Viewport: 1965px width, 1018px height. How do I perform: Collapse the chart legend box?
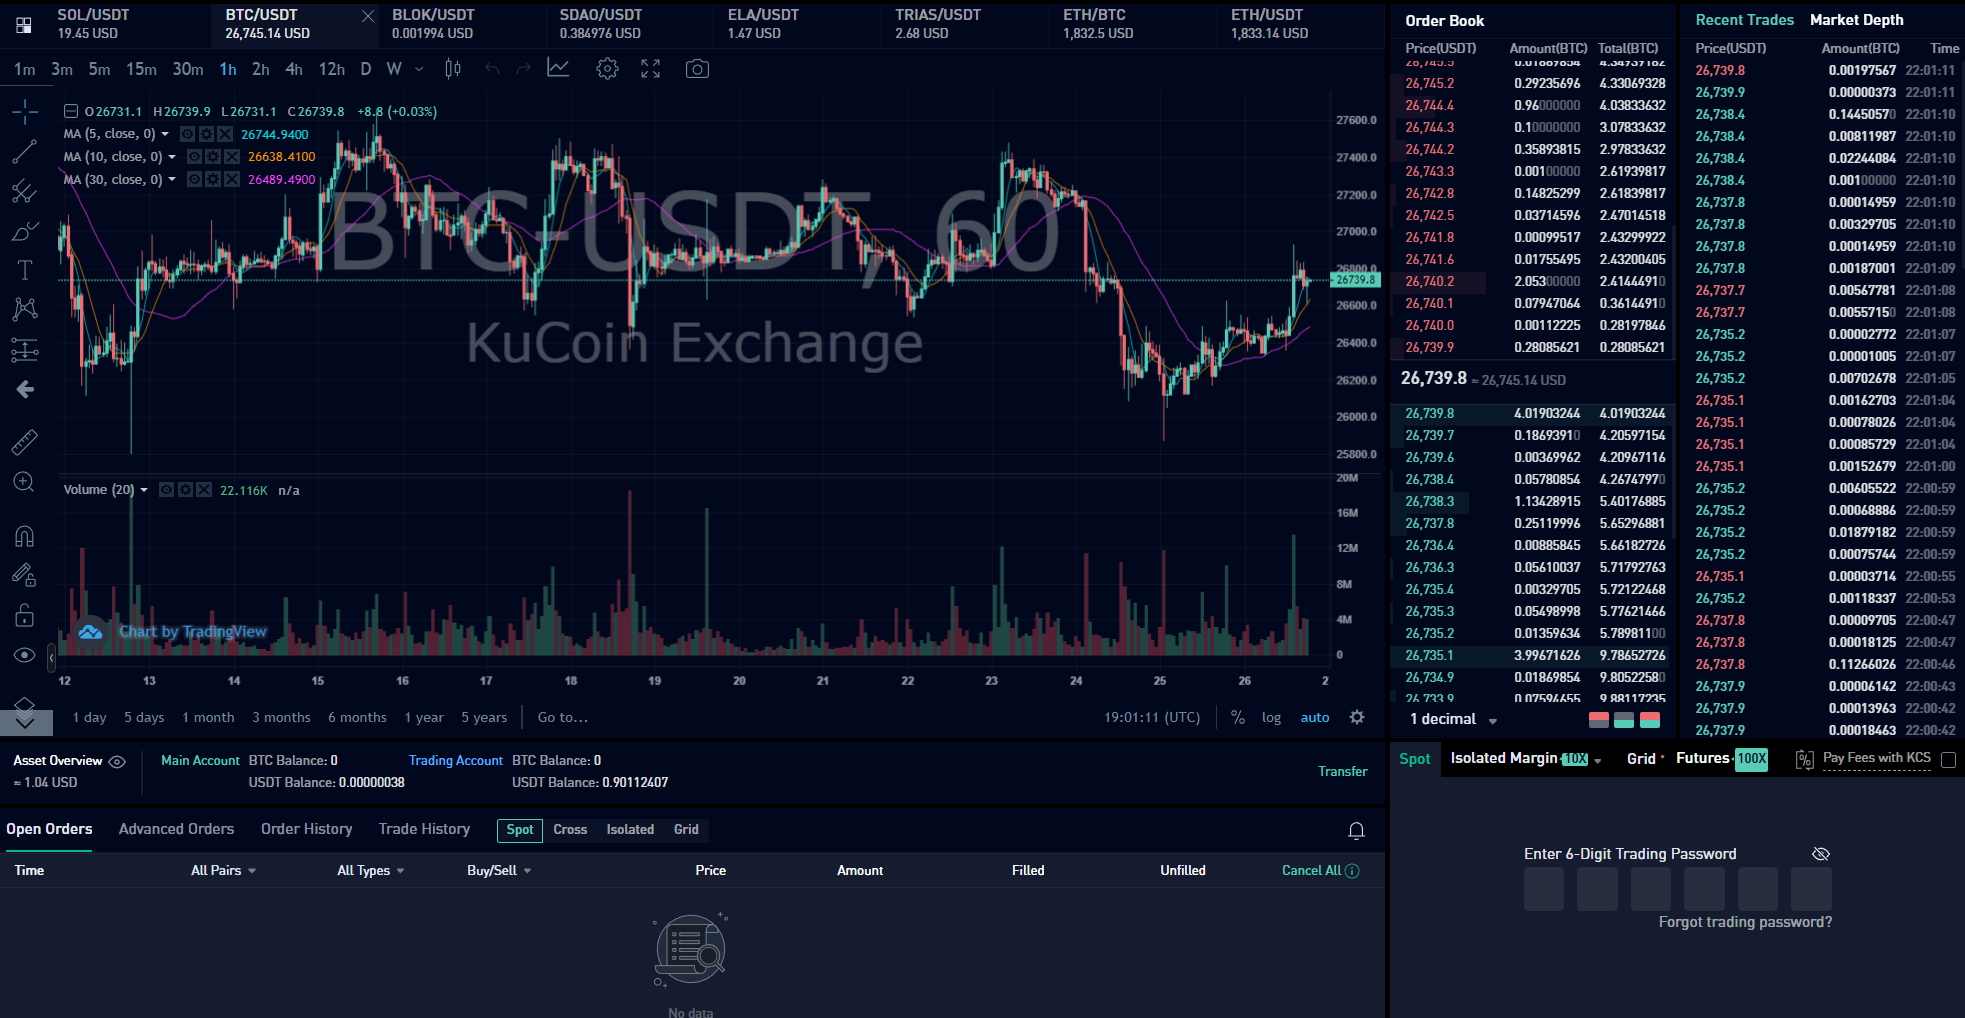(71, 112)
